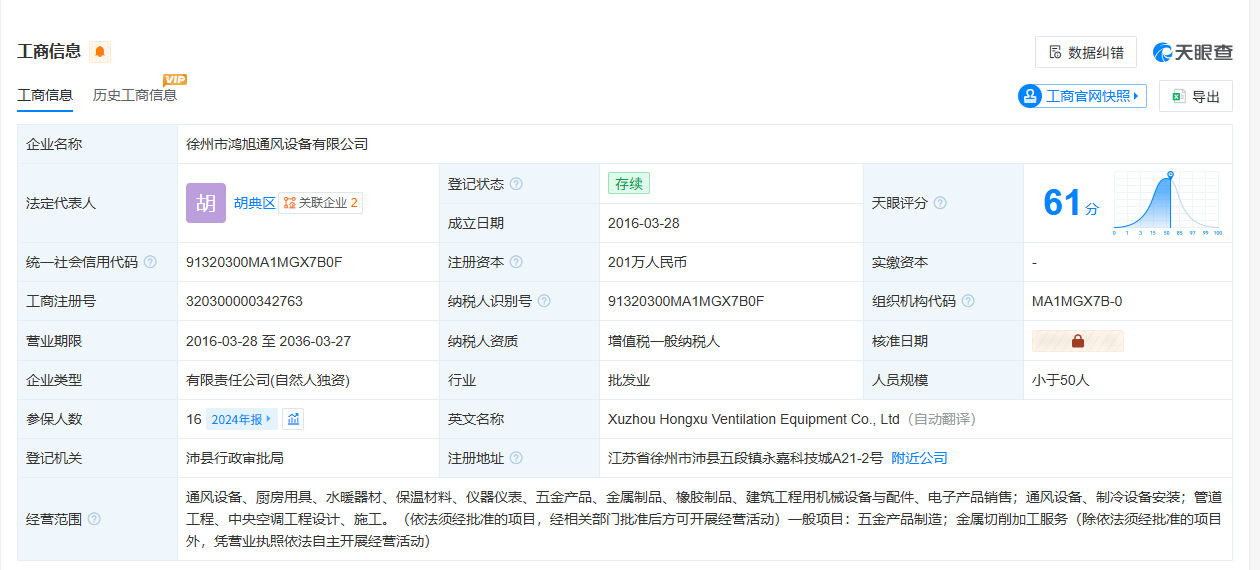Switch to 工商信息 tab
The image size is (1260, 570).
45,96
